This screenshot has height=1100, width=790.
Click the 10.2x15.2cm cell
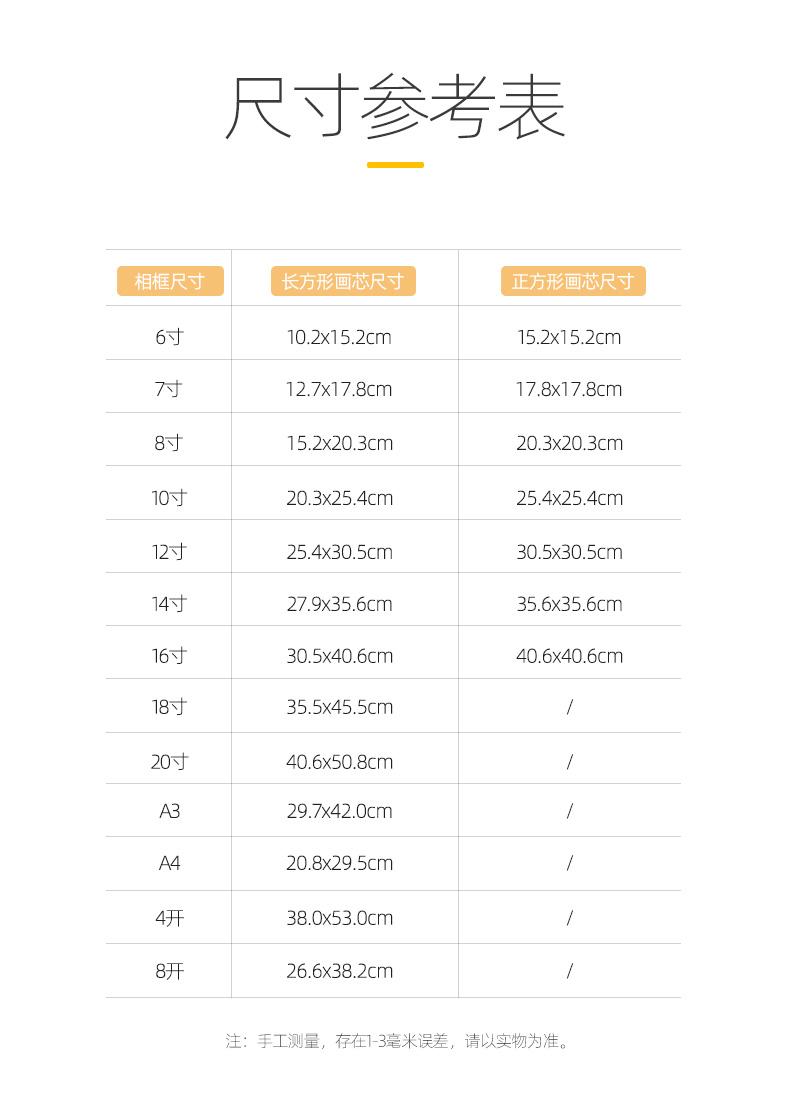pyautogui.click(x=339, y=337)
